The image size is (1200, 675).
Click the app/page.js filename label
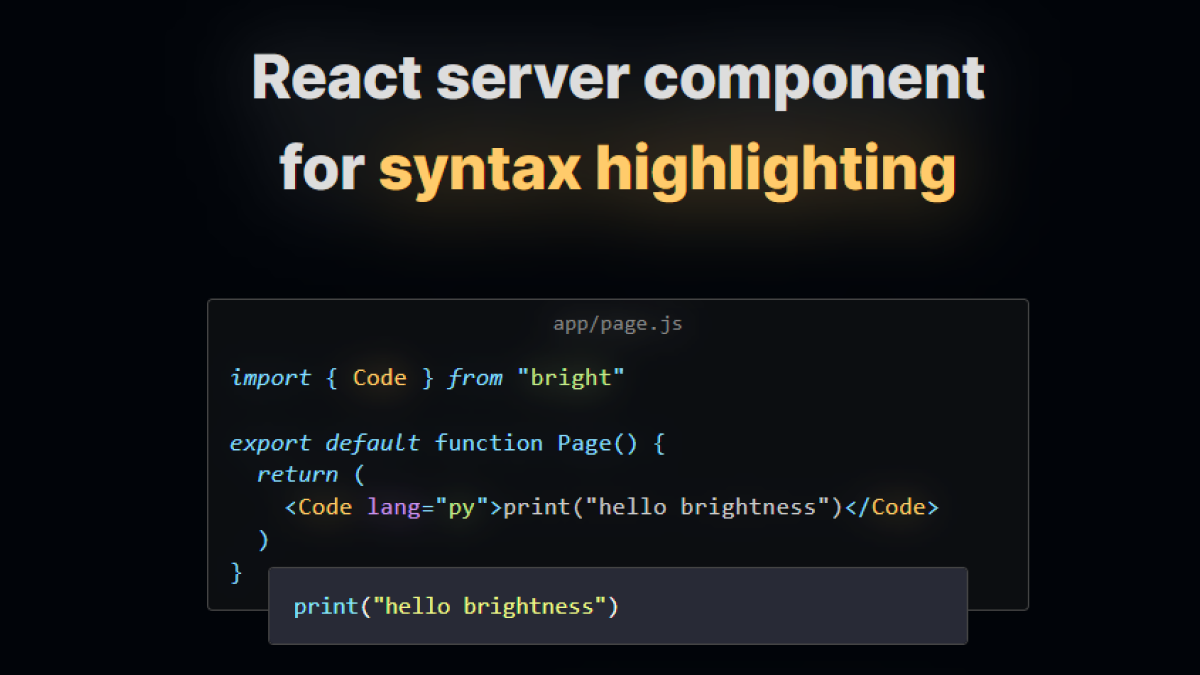(616, 323)
